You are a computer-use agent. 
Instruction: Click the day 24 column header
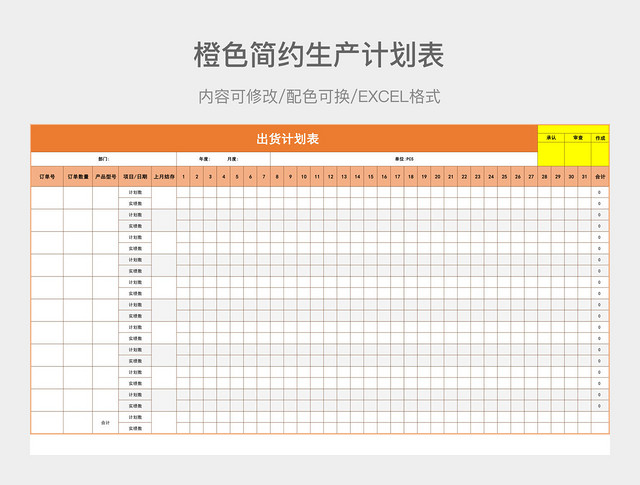[491, 177]
